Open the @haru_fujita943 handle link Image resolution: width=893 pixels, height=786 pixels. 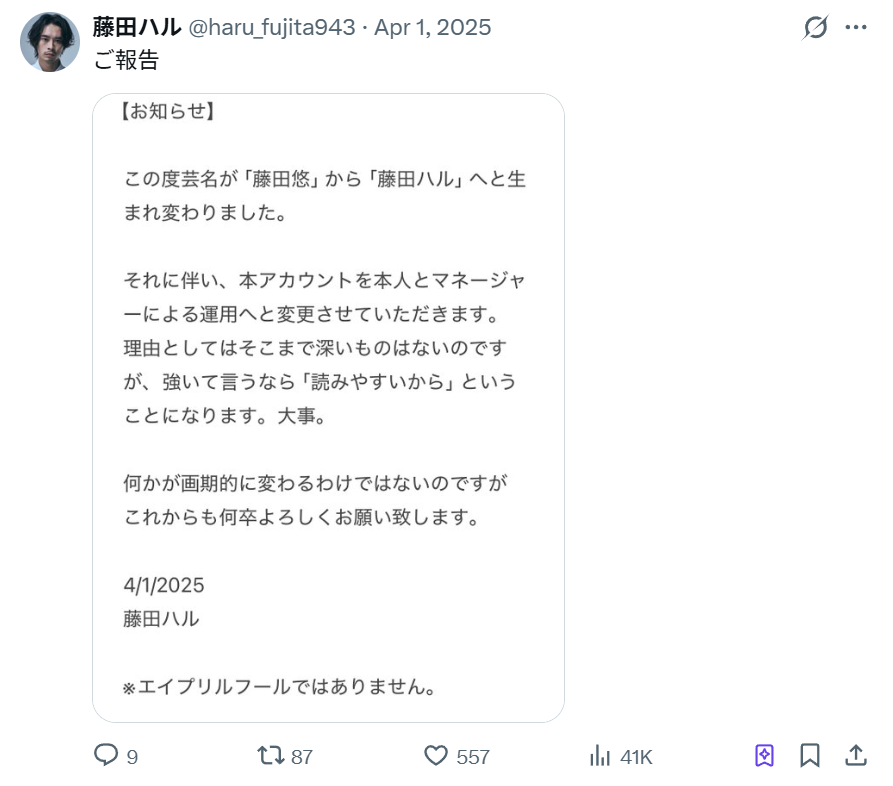click(x=272, y=27)
